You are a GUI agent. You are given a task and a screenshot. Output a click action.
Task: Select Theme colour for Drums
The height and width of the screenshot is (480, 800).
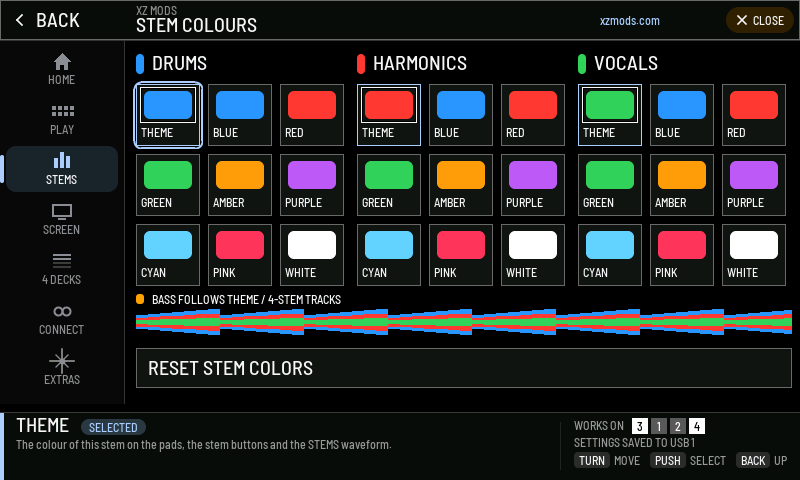[x=168, y=115]
